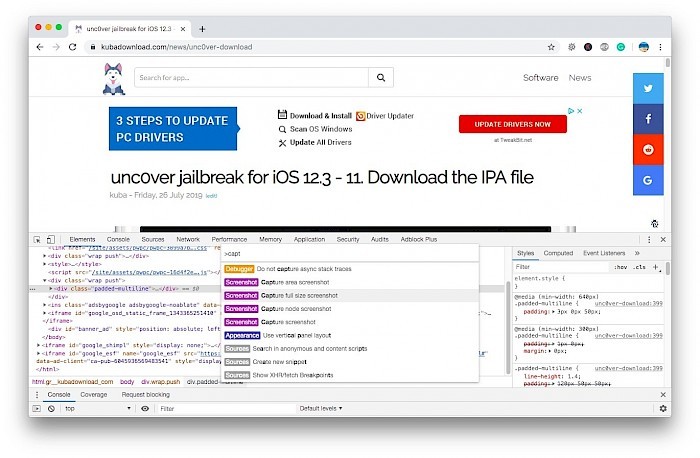Open the Network tab
The width and height of the screenshot is (700, 458).
coord(188,240)
